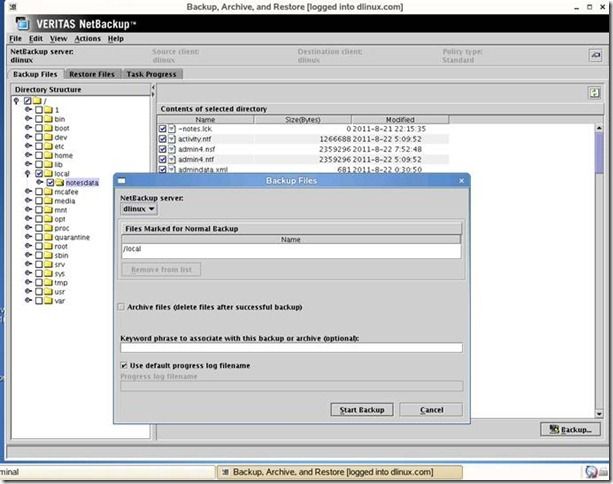Select the /local entry in marked files list
Image resolution: width=613 pixels, height=484 pixels.
point(291,249)
